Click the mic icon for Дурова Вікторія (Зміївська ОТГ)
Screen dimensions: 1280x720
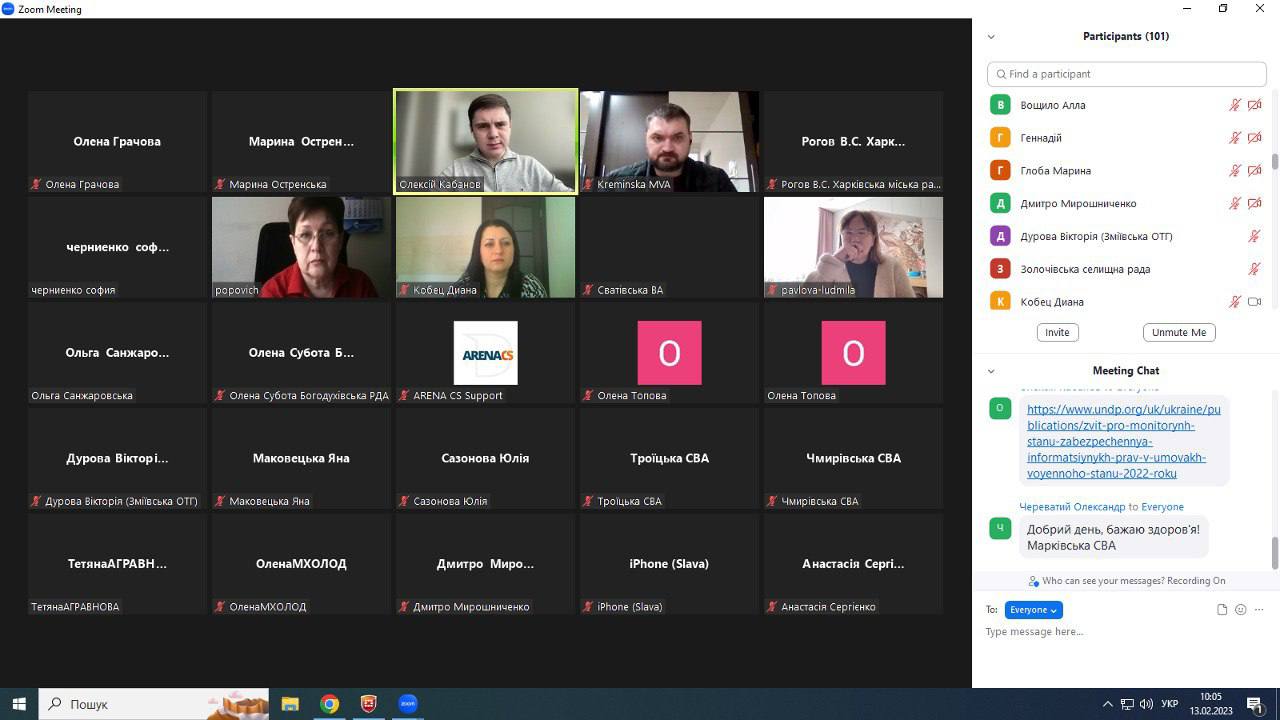tap(1254, 237)
